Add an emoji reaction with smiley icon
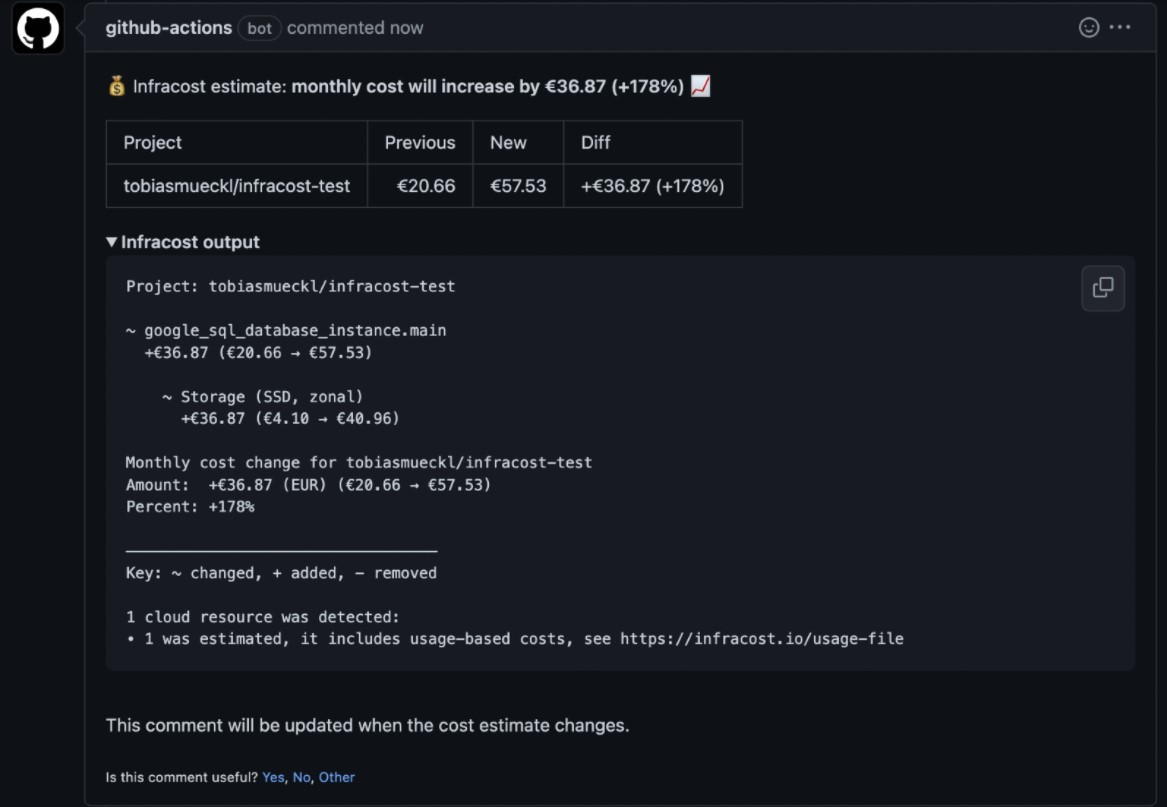The width and height of the screenshot is (1167, 807). coord(1089,28)
